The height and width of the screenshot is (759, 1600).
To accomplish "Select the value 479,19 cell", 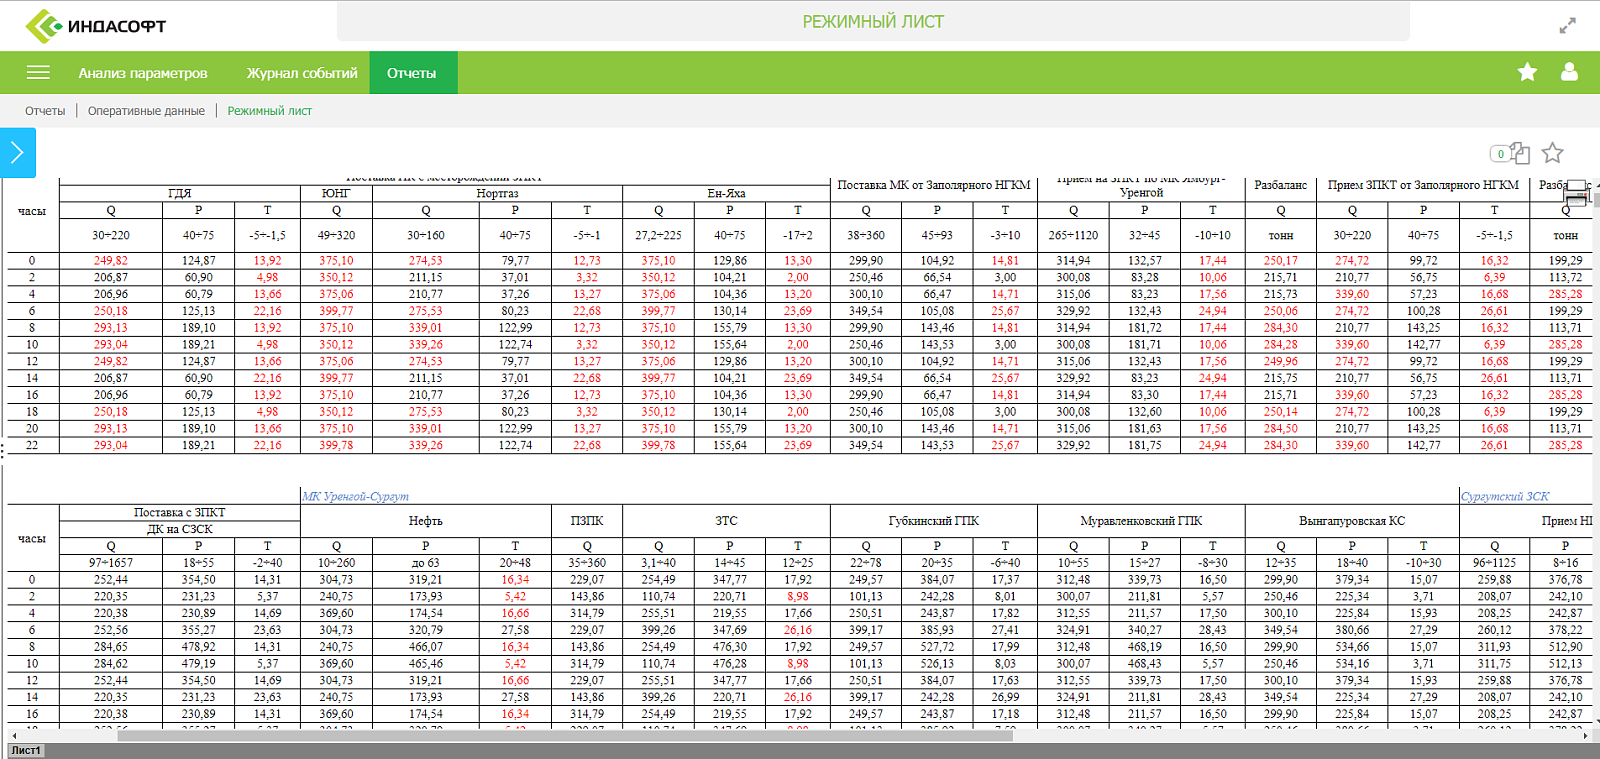I will [x=198, y=663].
